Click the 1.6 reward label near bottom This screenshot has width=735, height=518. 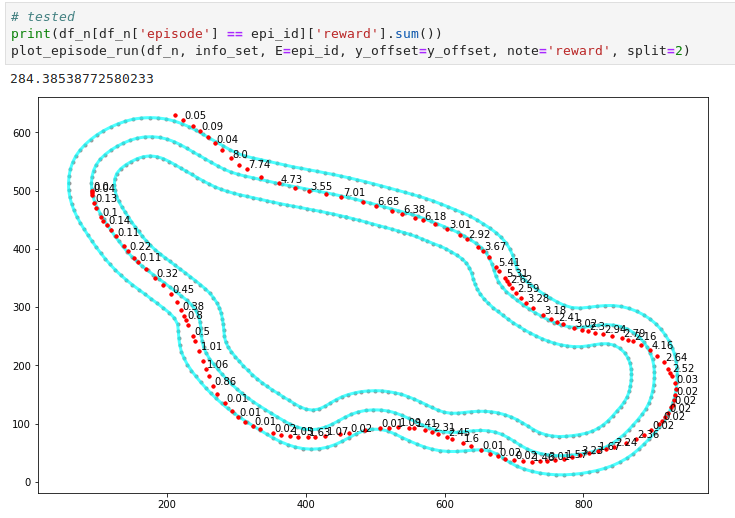(x=471, y=439)
